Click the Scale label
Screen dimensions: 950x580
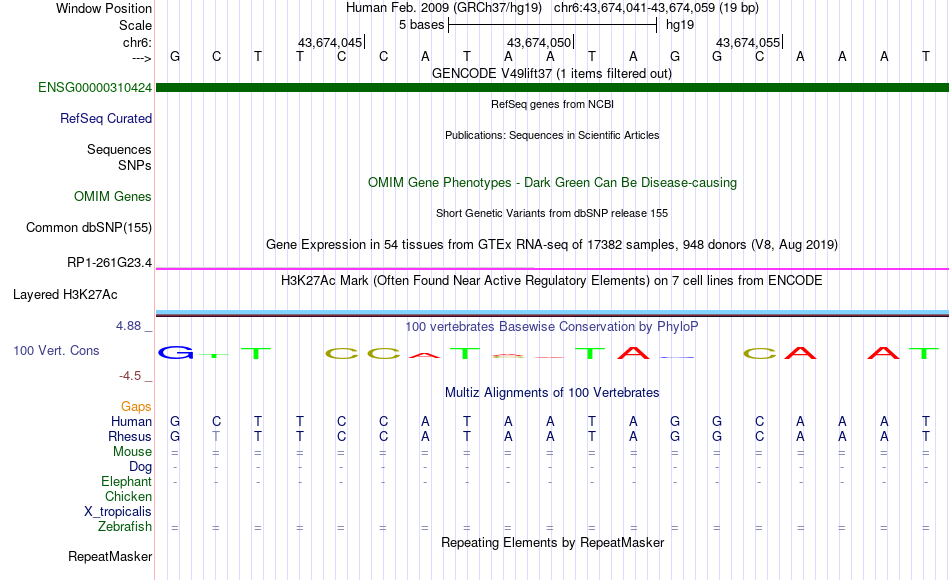point(135,25)
